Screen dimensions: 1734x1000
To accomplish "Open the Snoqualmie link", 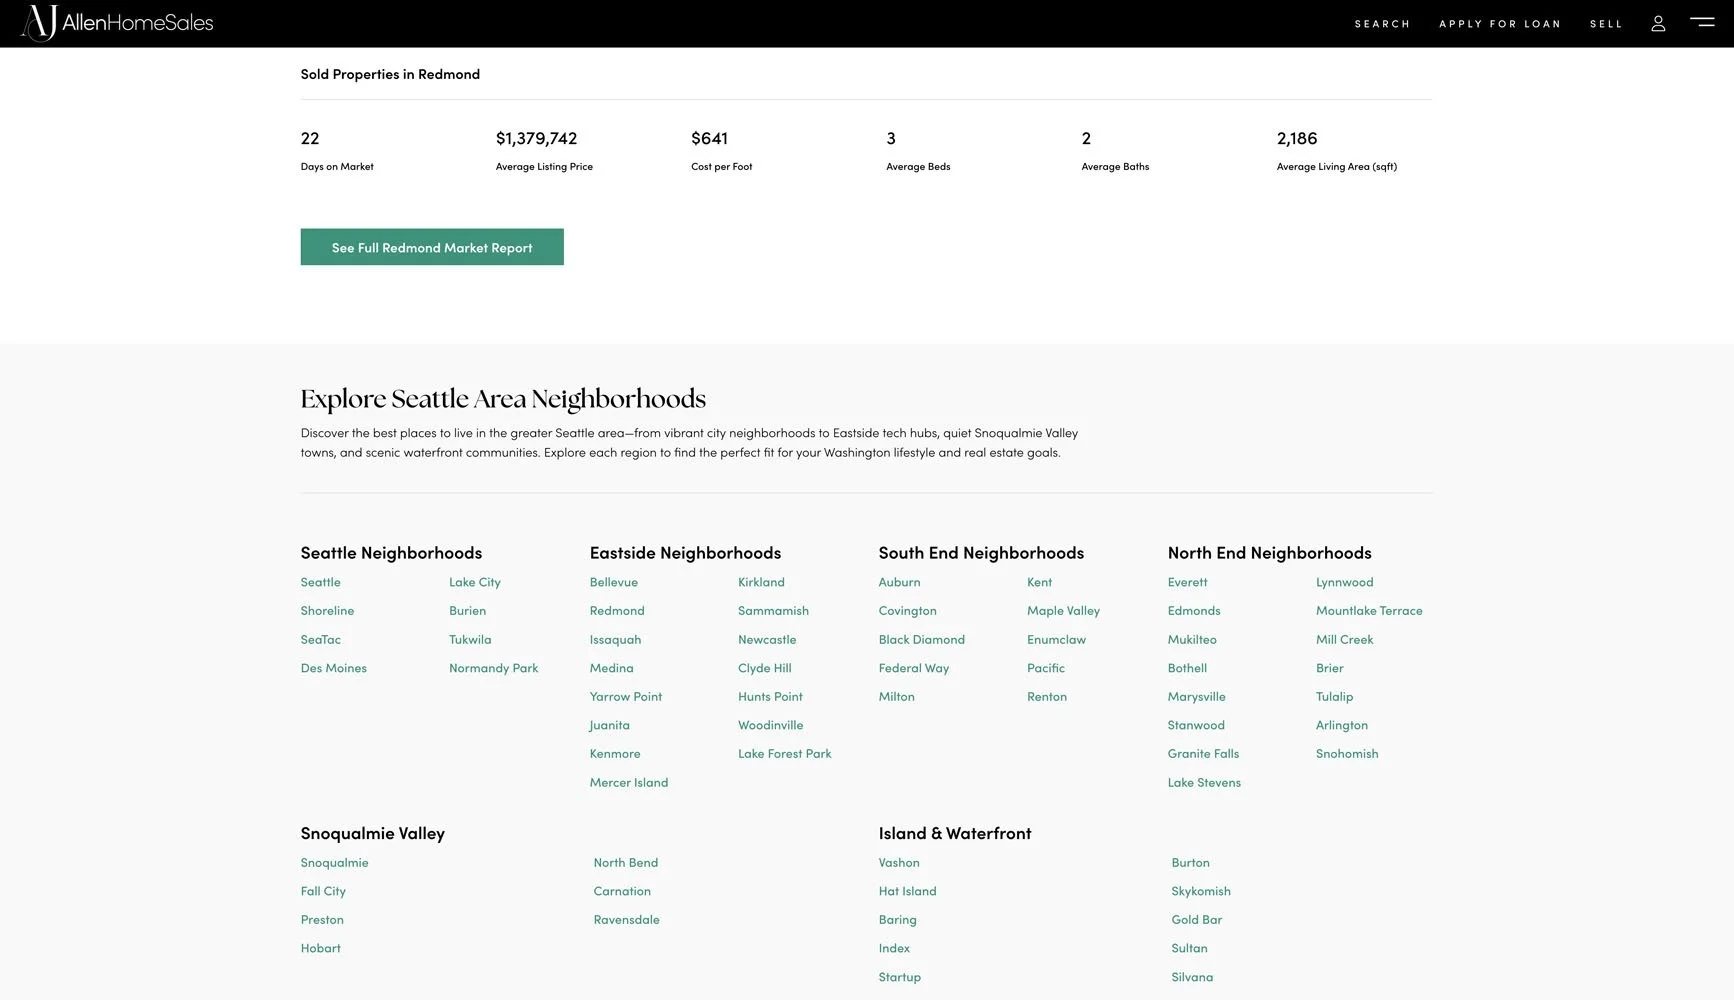I will coord(334,863).
